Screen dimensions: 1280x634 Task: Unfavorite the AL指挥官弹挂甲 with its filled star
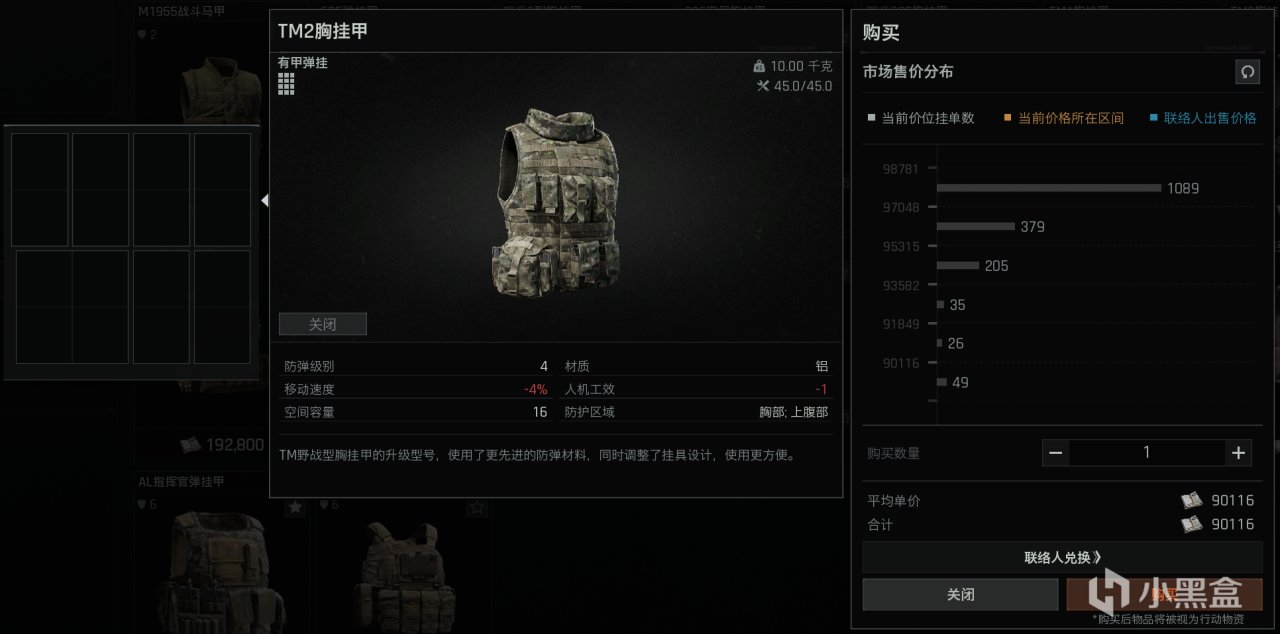(295, 508)
